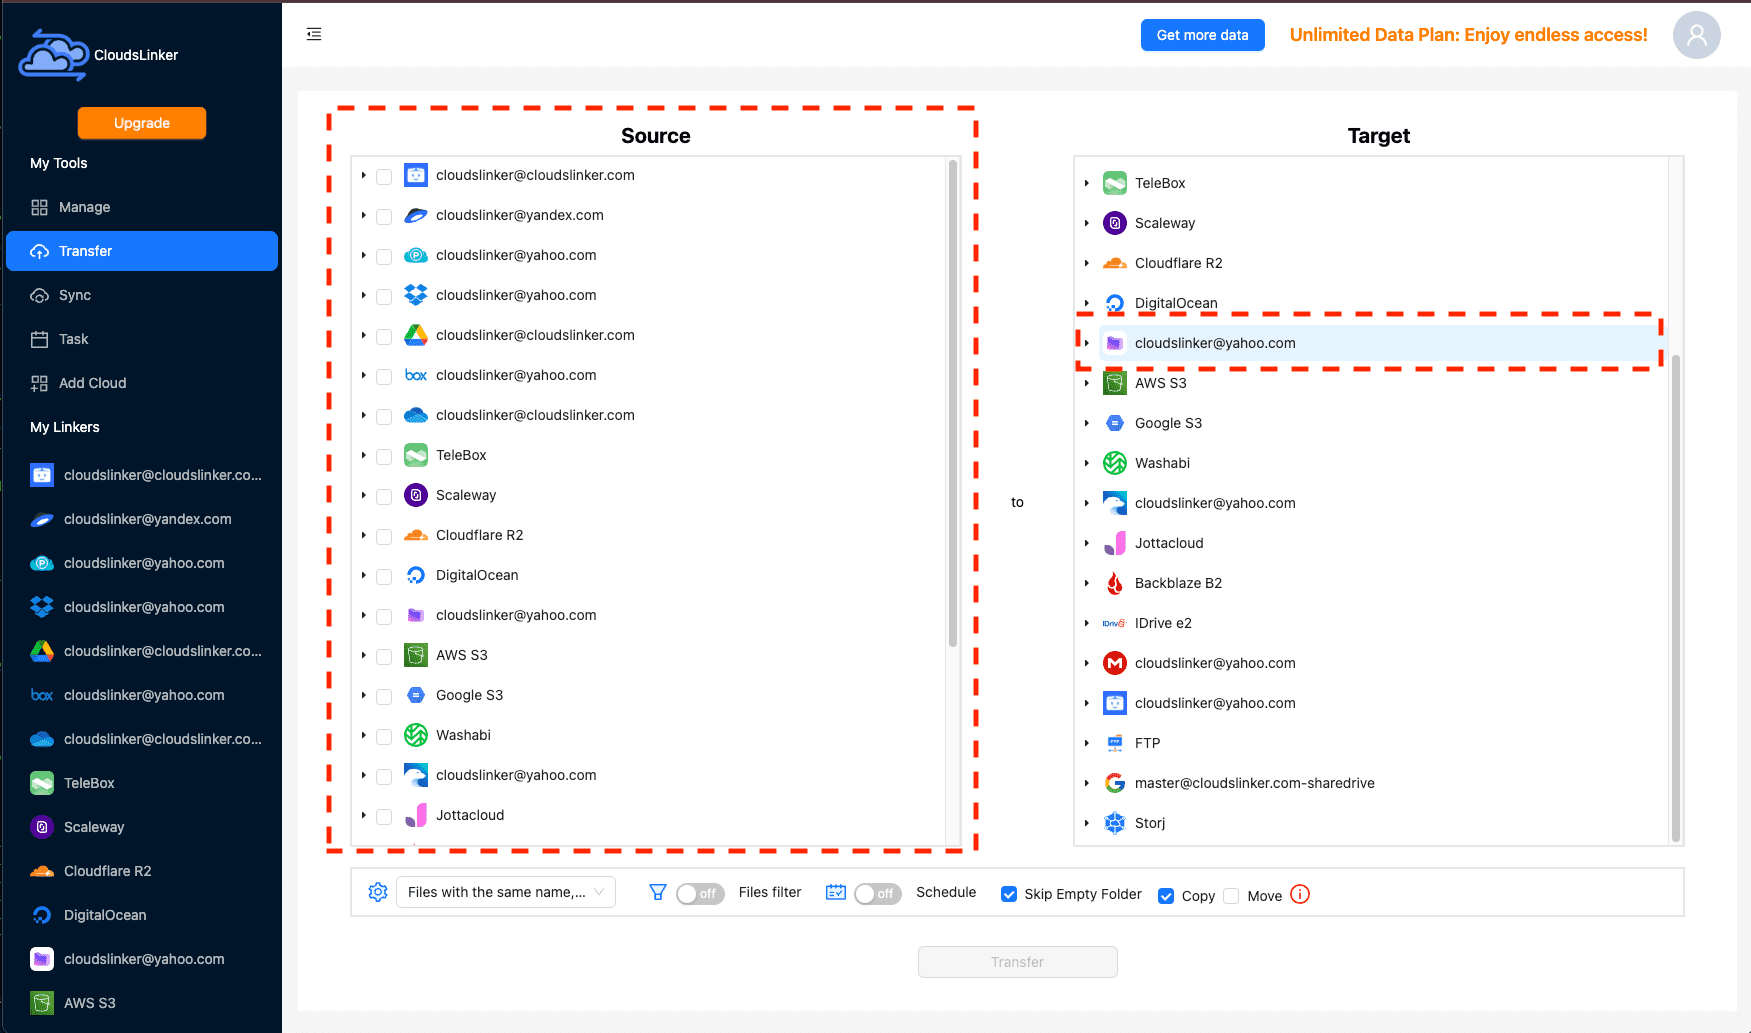Click the Scaleway icon in the sidebar
Image resolution: width=1751 pixels, height=1033 pixels.
[x=42, y=827]
